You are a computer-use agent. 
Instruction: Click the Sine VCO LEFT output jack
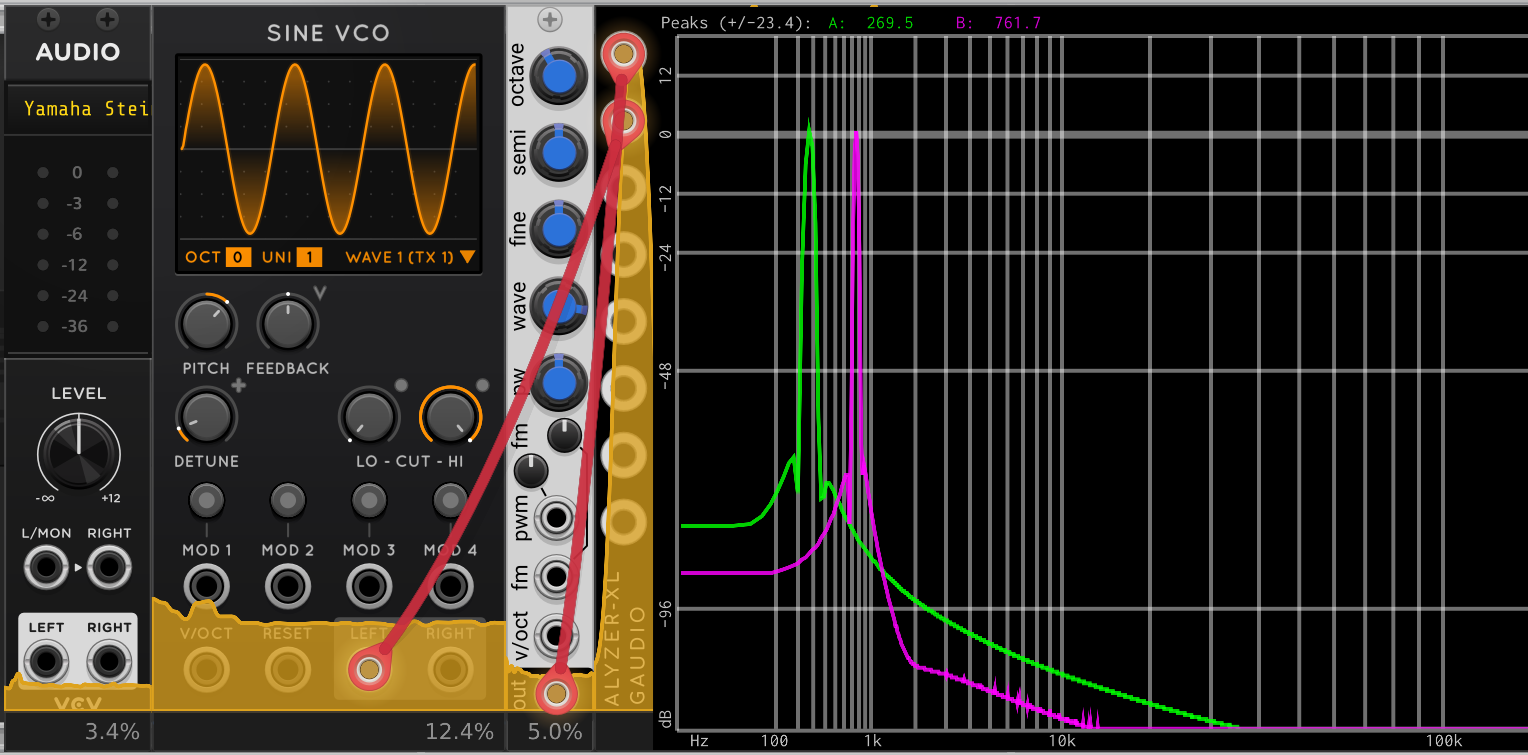(369, 668)
